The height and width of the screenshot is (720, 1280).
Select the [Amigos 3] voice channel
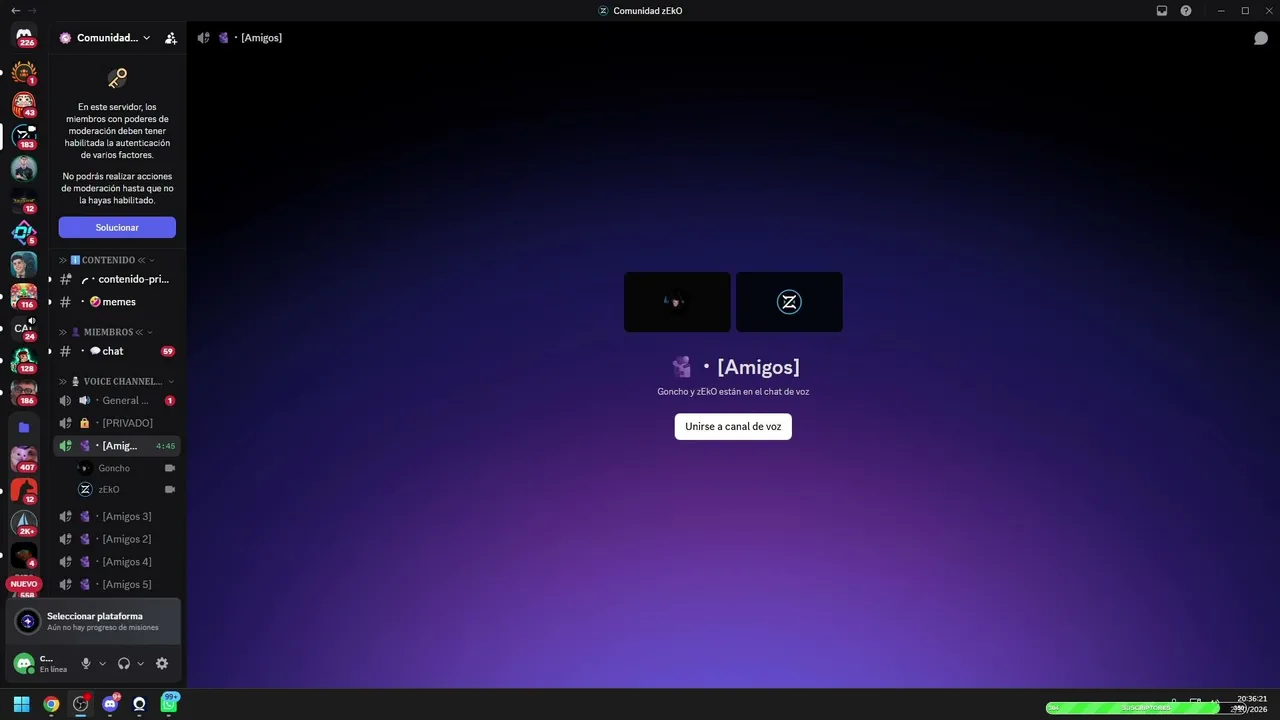pyautogui.click(x=117, y=516)
